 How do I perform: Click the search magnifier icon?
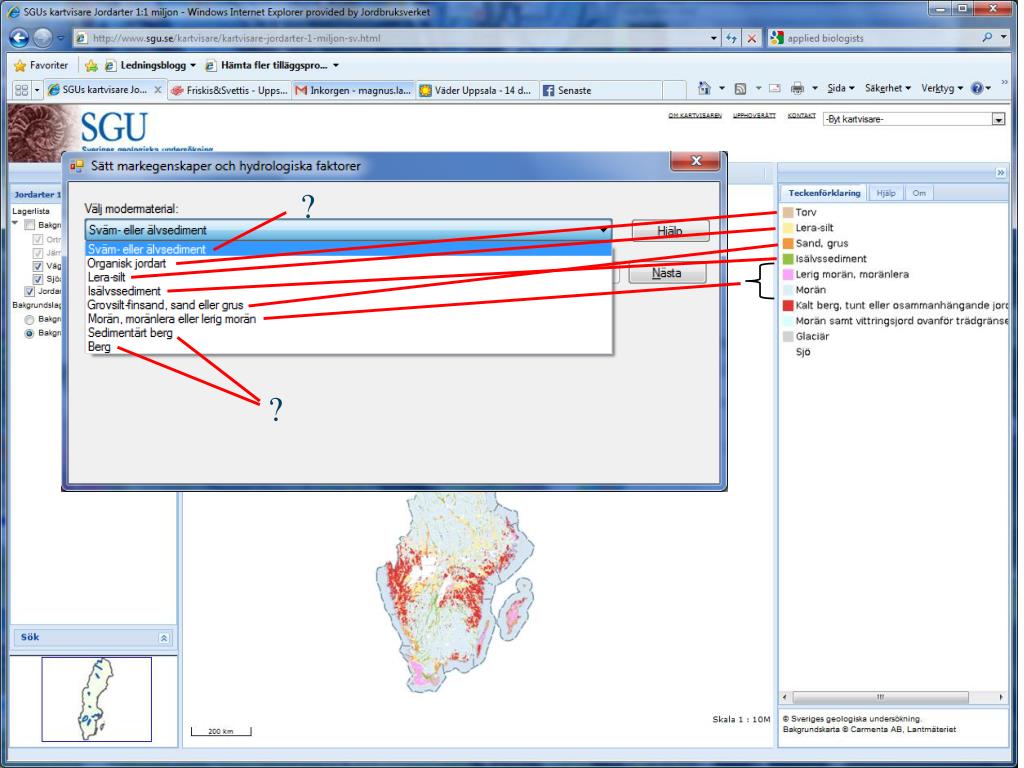coord(987,38)
